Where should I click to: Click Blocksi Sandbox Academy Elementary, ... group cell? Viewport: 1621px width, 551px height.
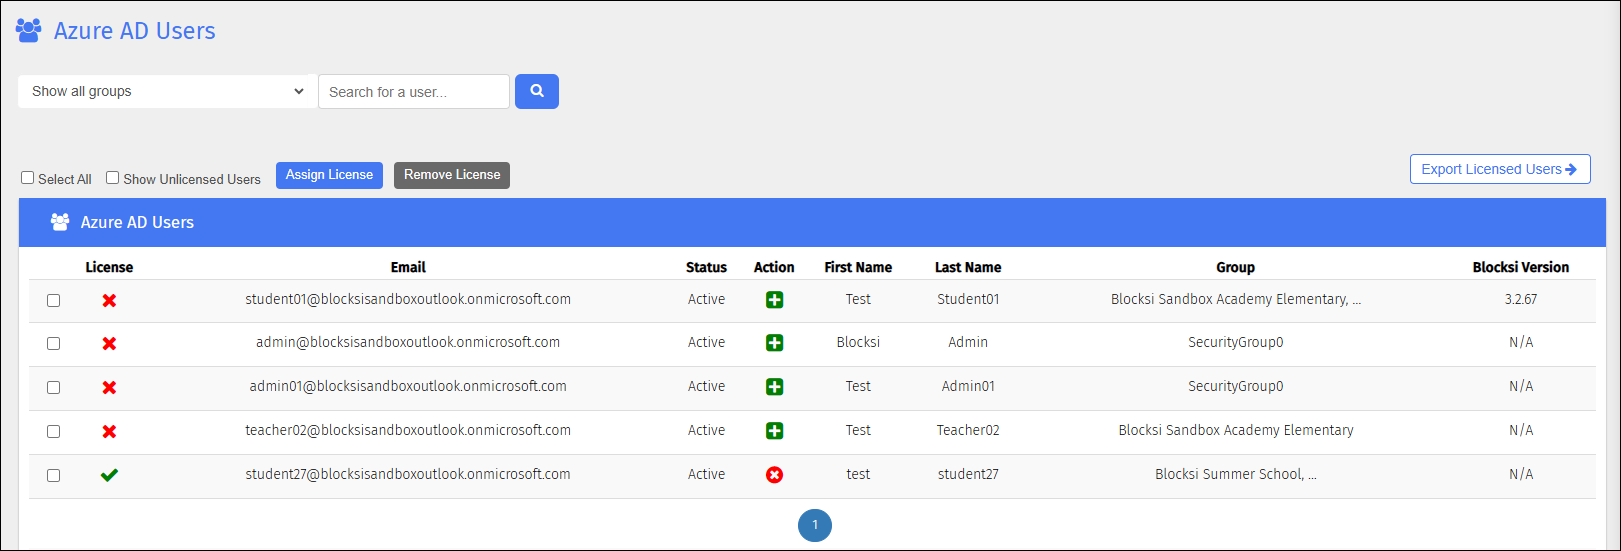click(x=1235, y=299)
